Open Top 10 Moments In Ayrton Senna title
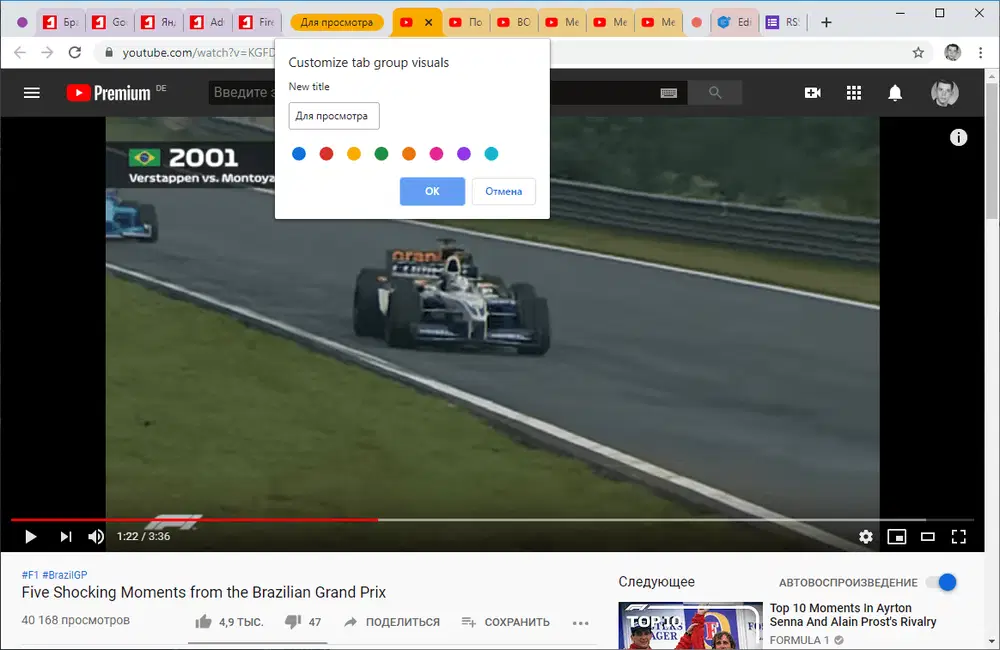Screen dimensions: 1000x650 853,615
